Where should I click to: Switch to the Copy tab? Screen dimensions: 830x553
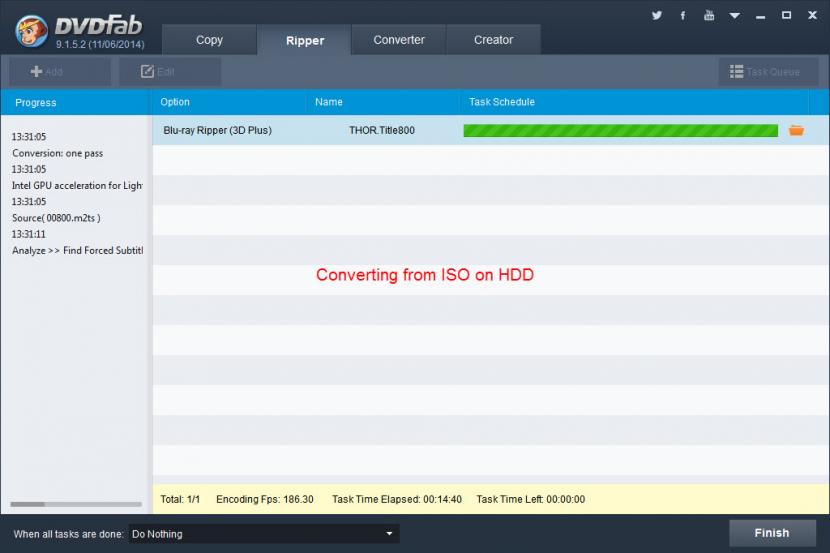209,40
